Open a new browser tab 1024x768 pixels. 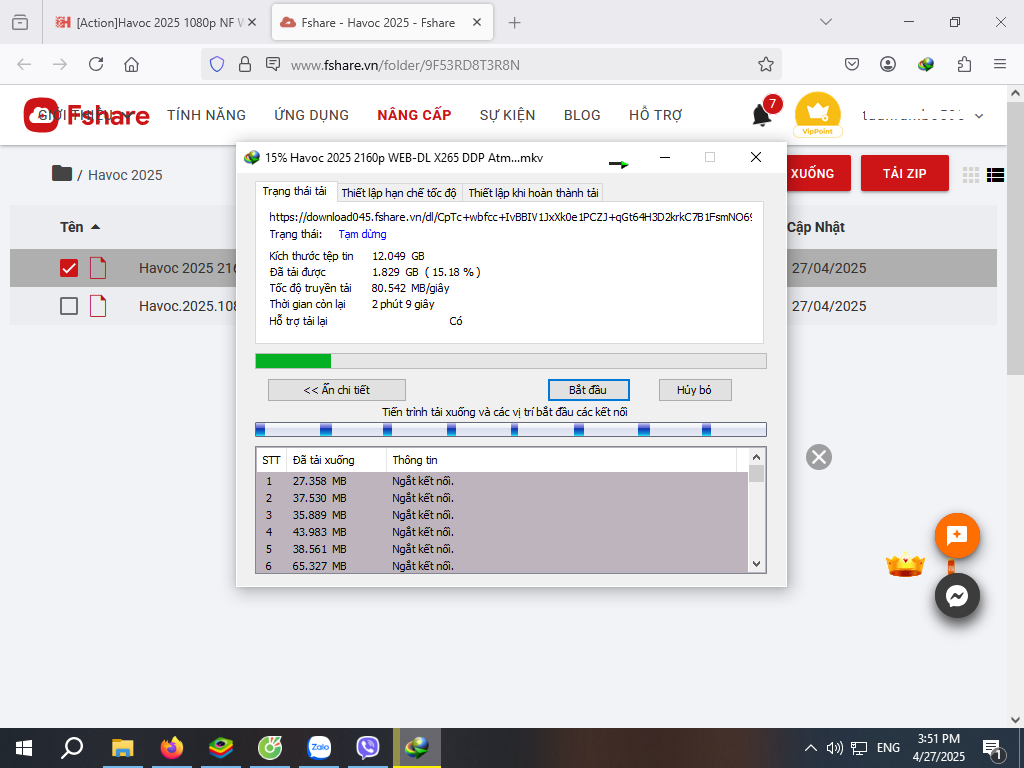(x=515, y=23)
